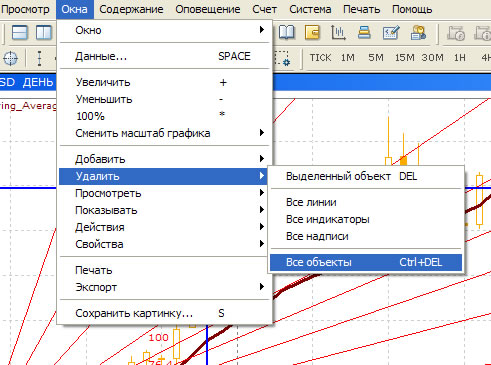Expand the Показывать submenu
This screenshot has width=491, height=365.
(x=164, y=210)
